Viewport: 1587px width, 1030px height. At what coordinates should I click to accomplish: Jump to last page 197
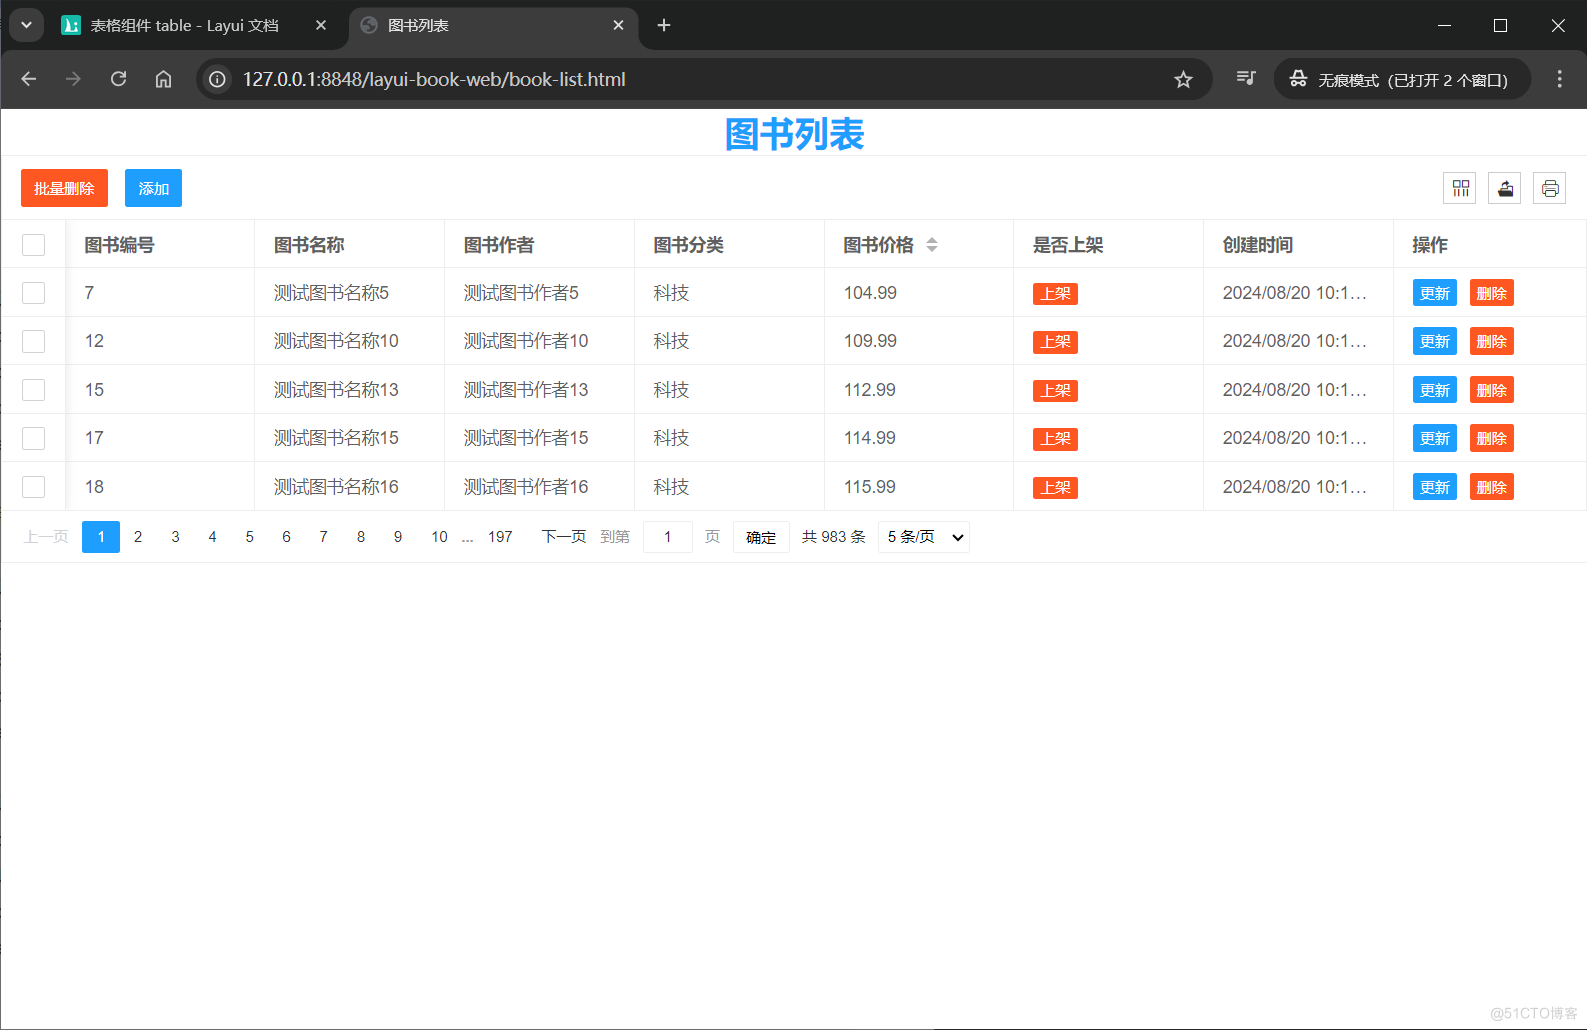pyautogui.click(x=500, y=537)
